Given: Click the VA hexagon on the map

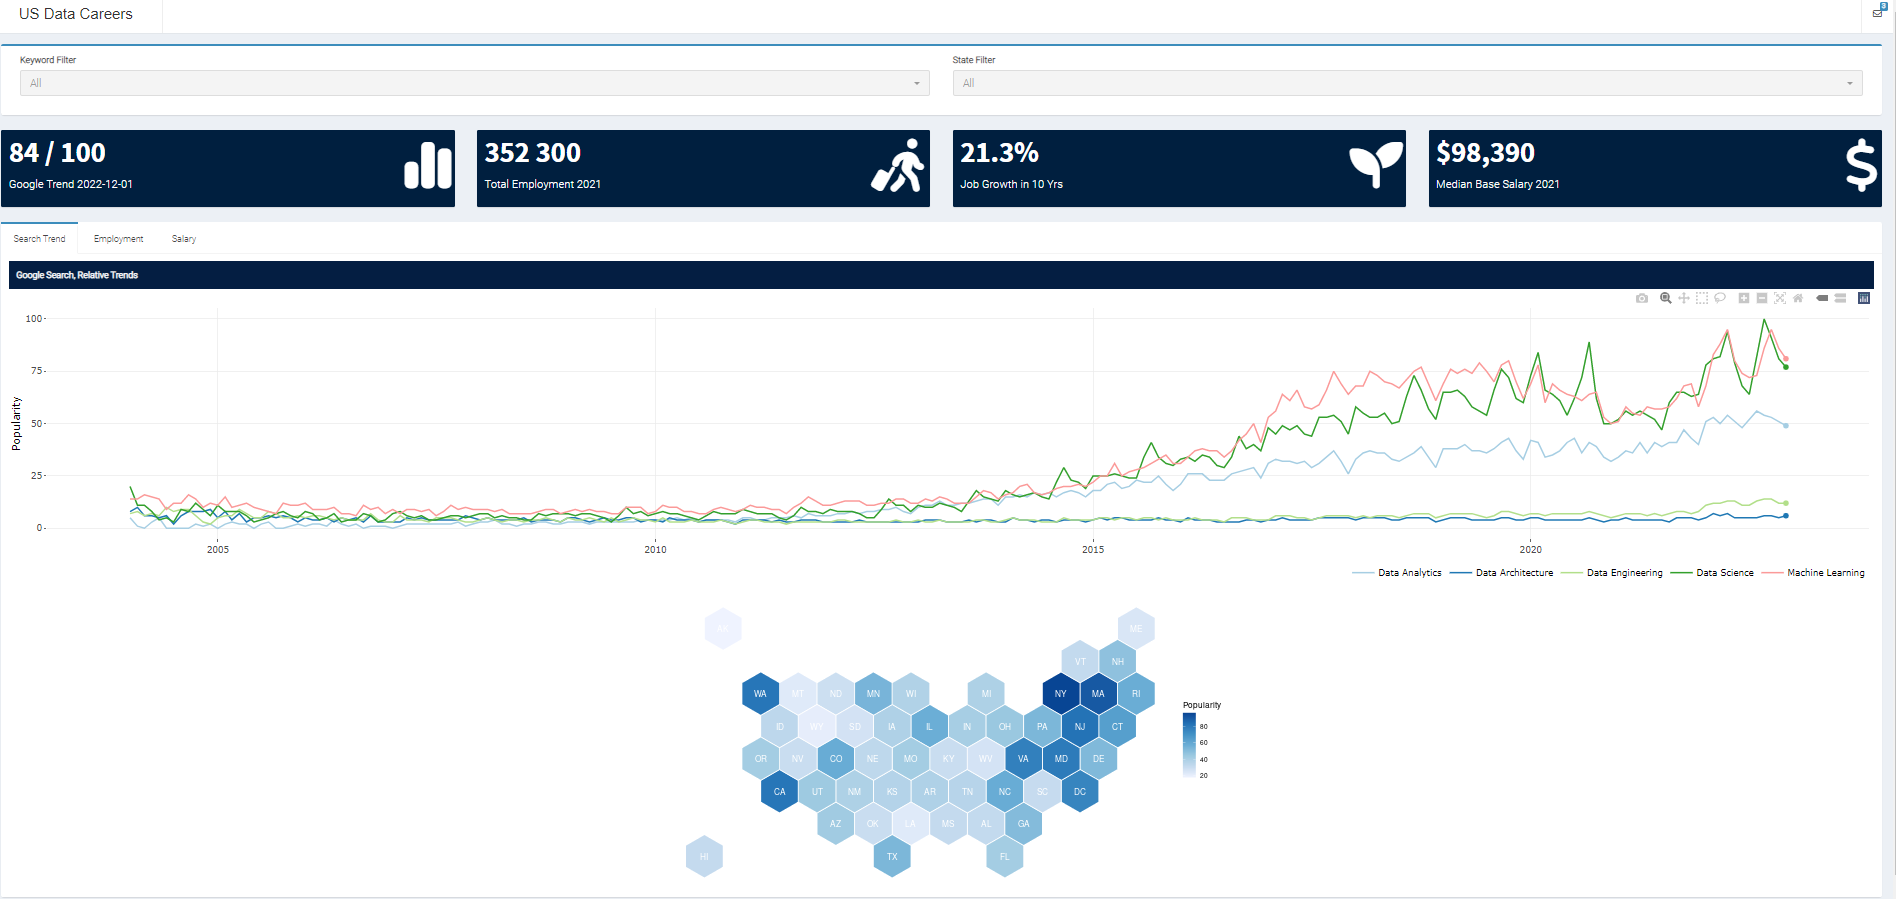Looking at the screenshot, I should [x=1023, y=759].
